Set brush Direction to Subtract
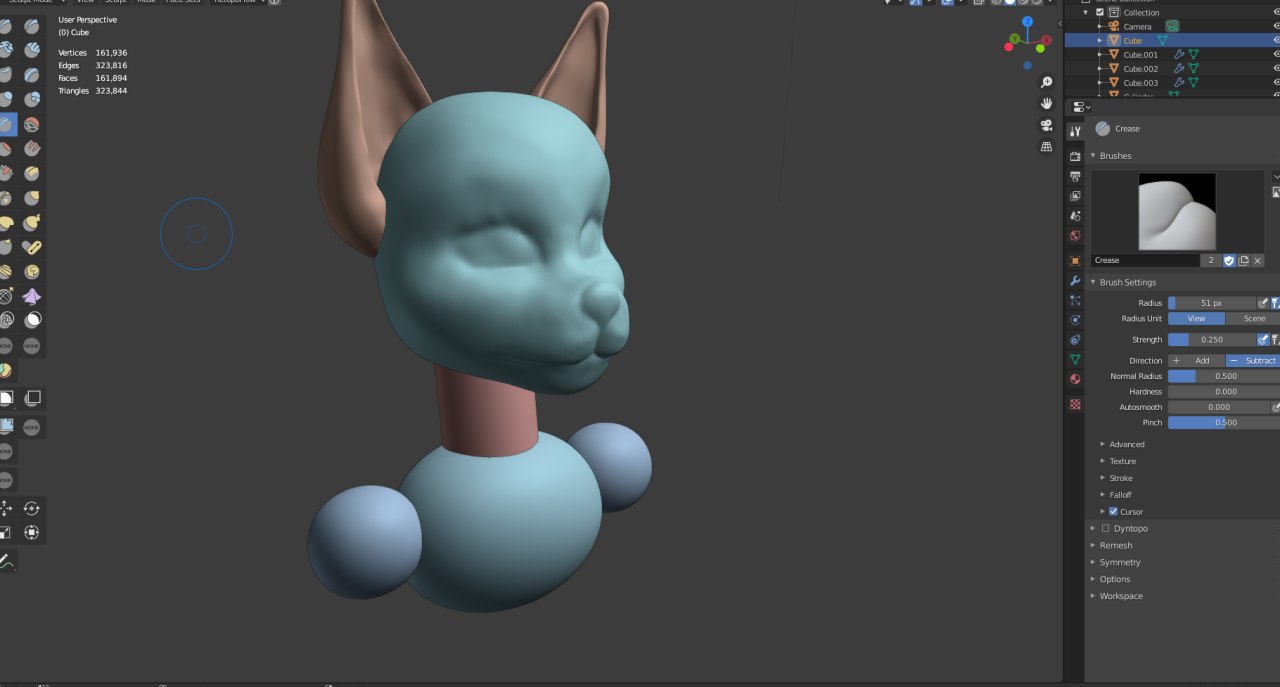This screenshot has height=687, width=1280. (1254, 360)
